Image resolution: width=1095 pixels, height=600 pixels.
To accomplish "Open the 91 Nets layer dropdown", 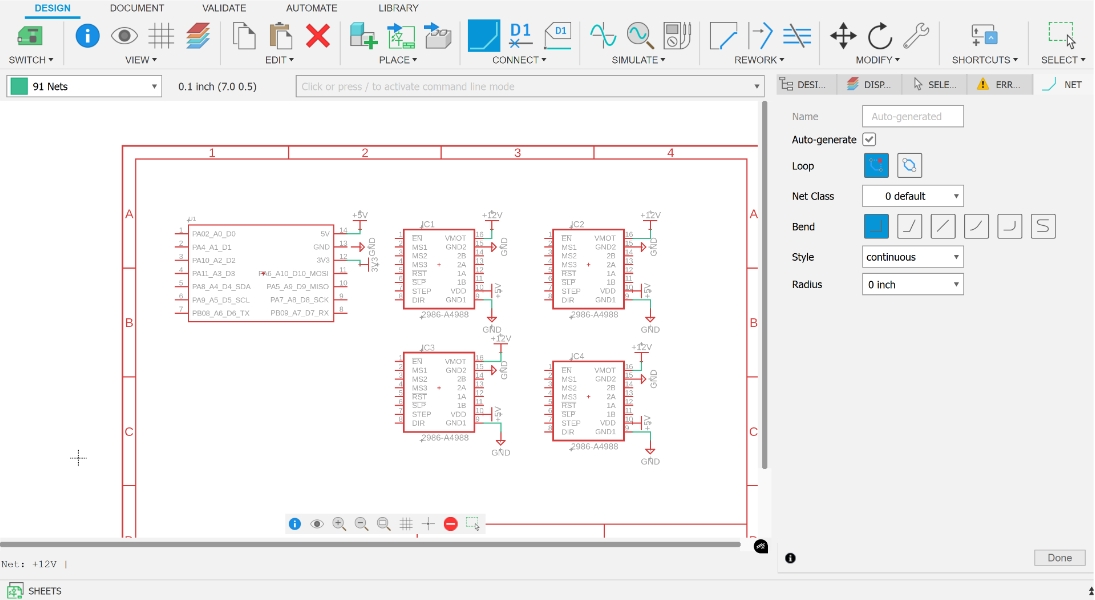I will (84, 86).
